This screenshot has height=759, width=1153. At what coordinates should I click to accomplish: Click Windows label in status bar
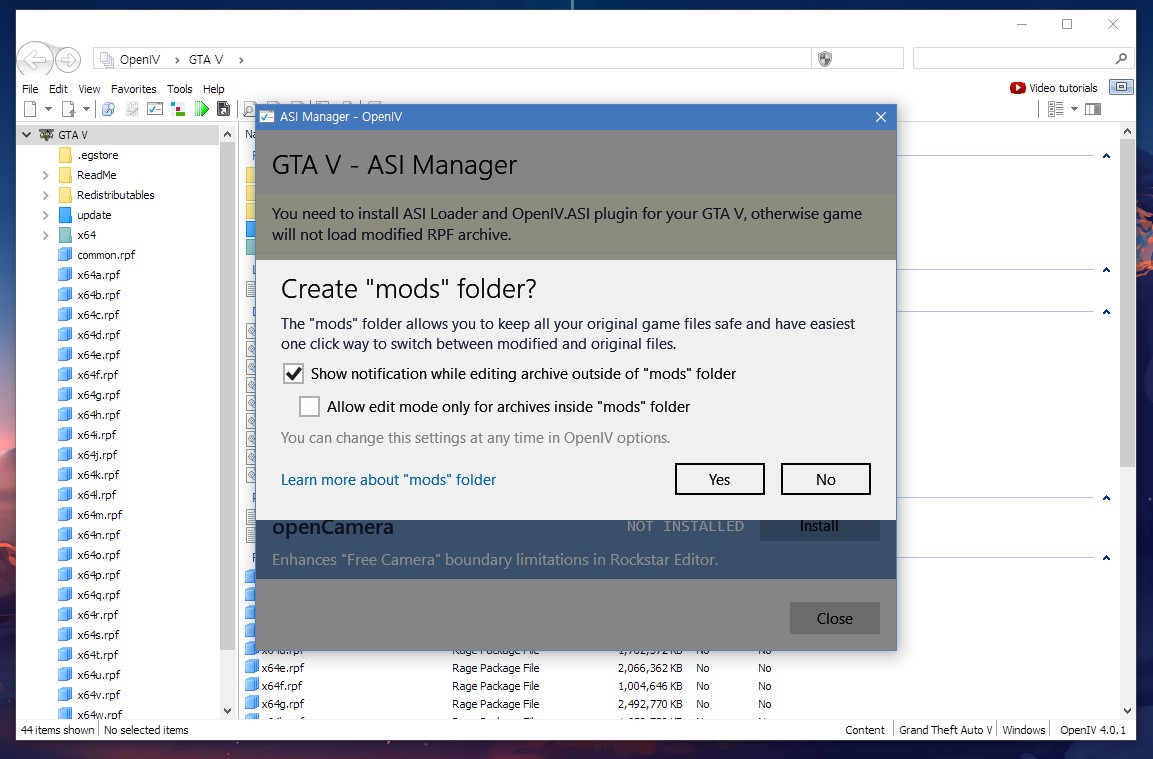(x=1023, y=730)
